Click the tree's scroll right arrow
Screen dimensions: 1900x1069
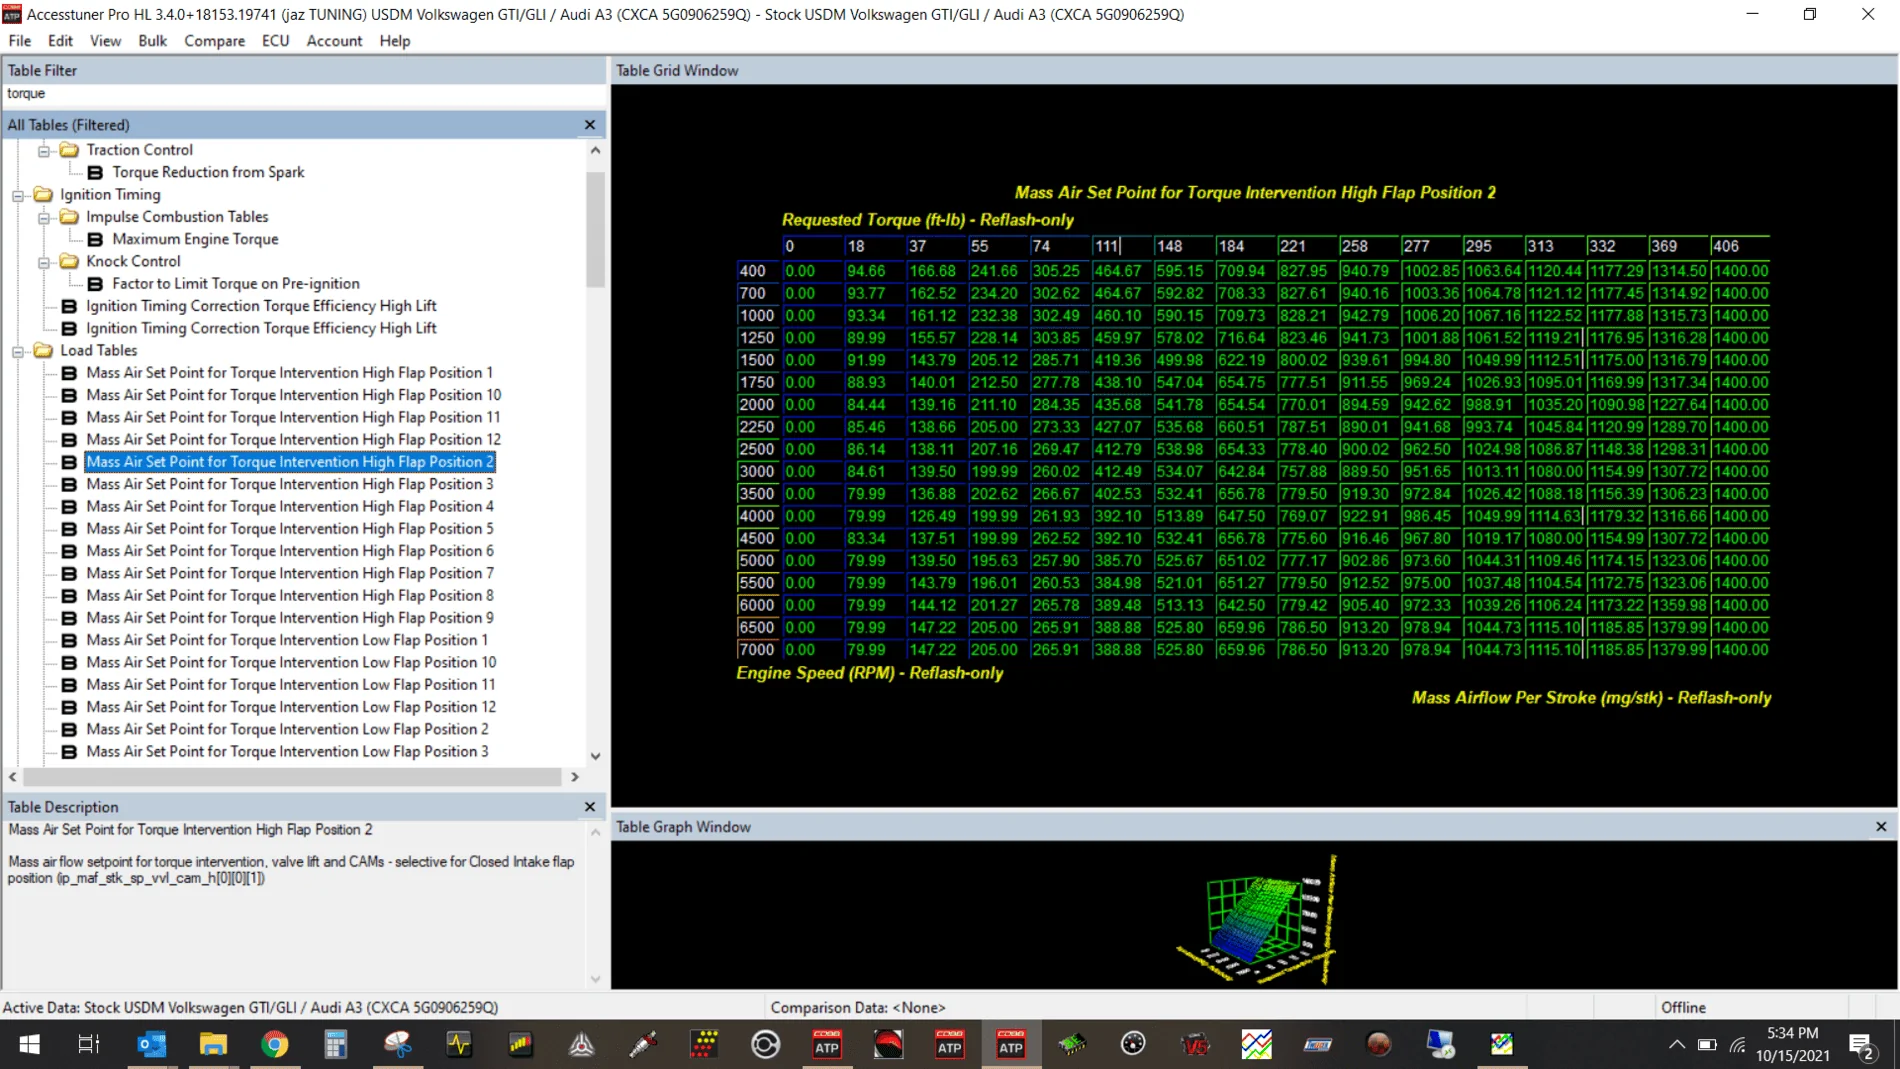point(575,777)
